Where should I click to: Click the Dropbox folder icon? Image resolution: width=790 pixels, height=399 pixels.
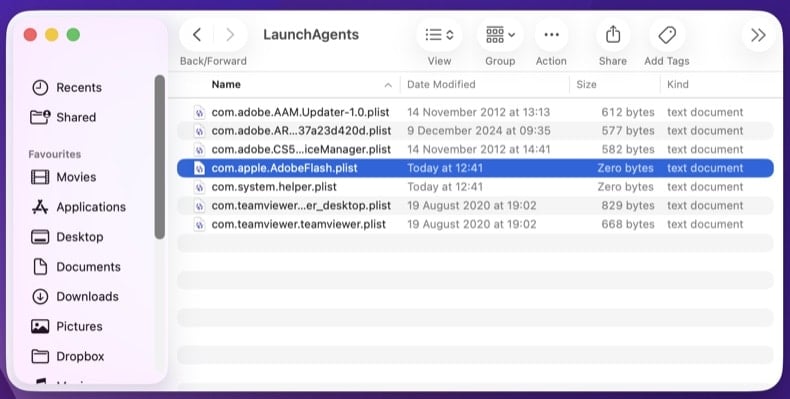tap(40, 356)
